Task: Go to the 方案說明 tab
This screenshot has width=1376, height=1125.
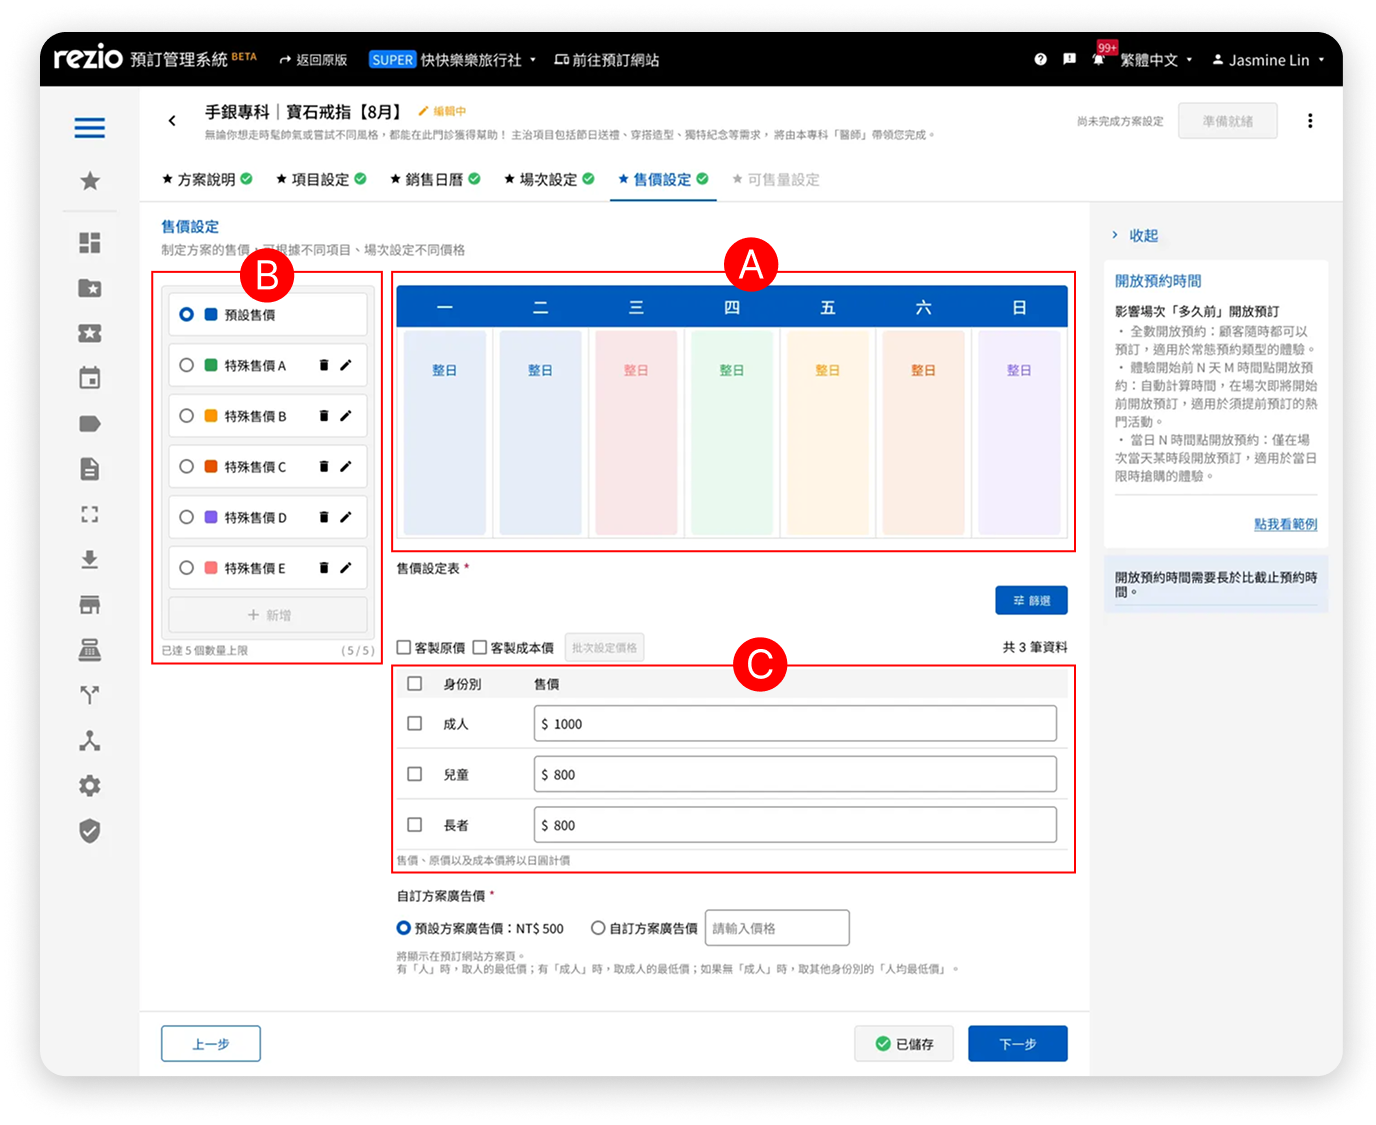Action: pyautogui.click(x=206, y=180)
